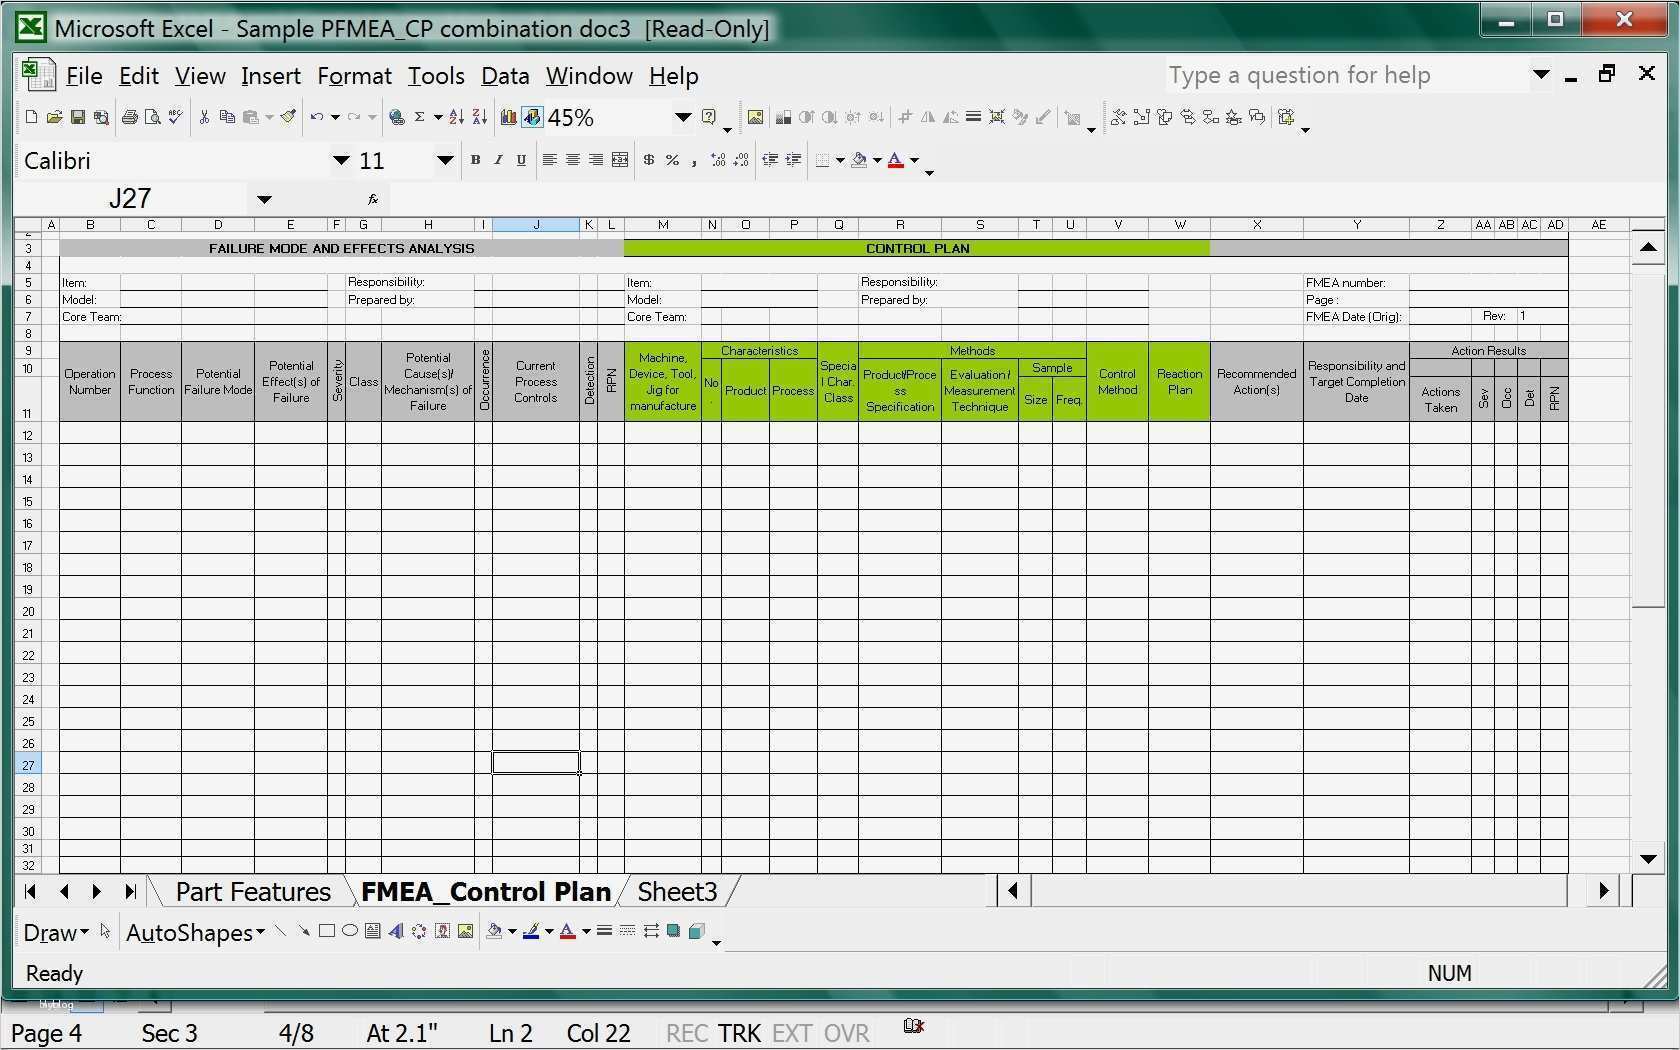Switch to the Sheet3 tab
Screen dimensions: 1680x1050
pos(677,891)
